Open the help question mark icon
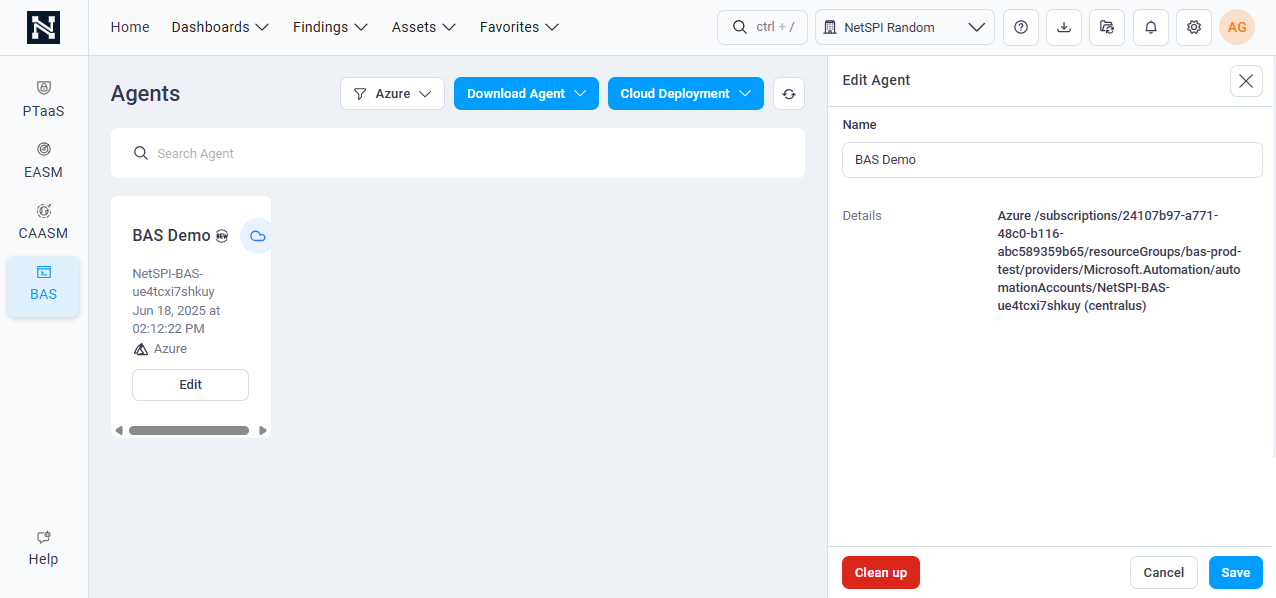Image resolution: width=1276 pixels, height=598 pixels. pyautogui.click(x=1021, y=28)
